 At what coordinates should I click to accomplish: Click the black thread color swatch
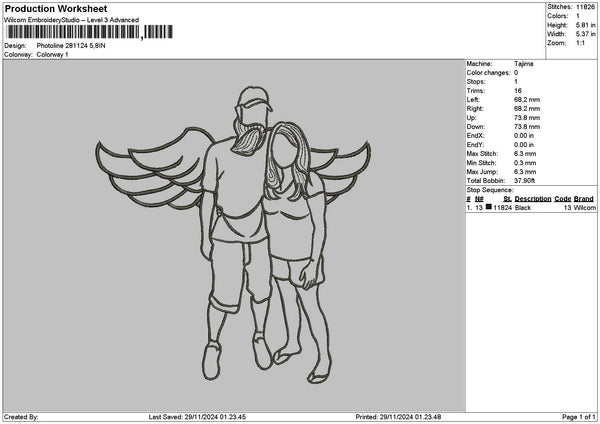pos(489,207)
